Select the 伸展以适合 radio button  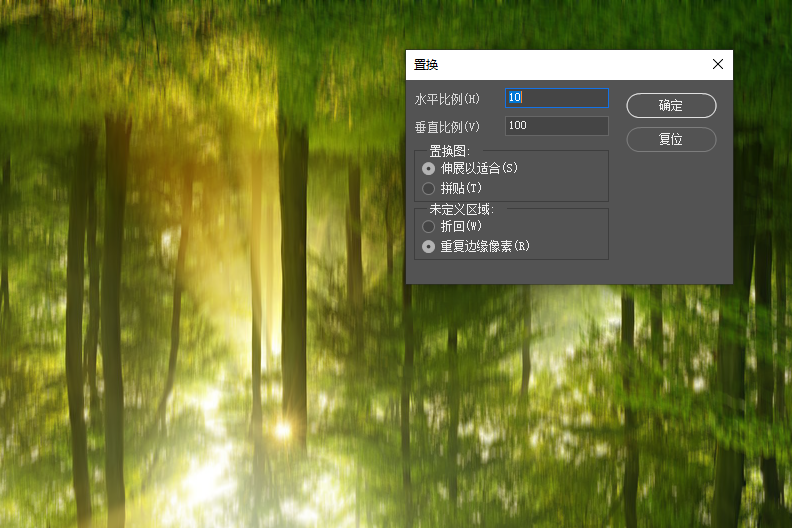pos(428,168)
